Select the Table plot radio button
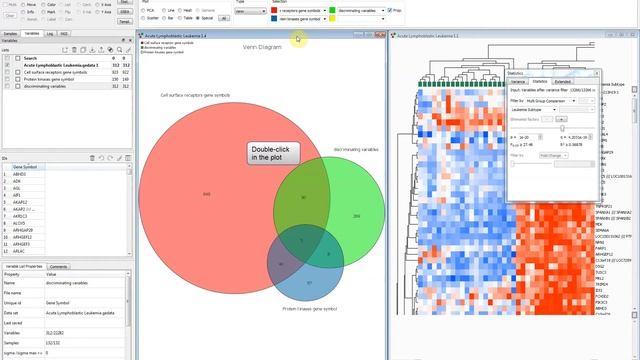 click(180, 18)
